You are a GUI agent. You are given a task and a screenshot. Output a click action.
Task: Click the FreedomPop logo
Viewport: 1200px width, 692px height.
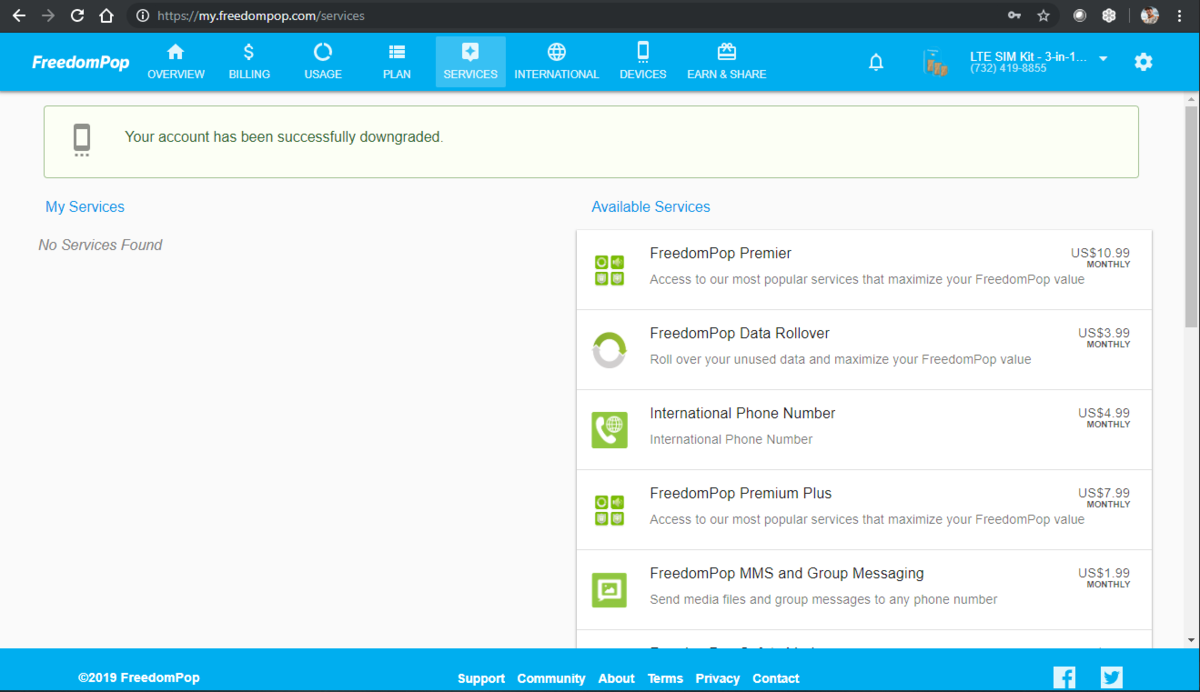(x=81, y=62)
